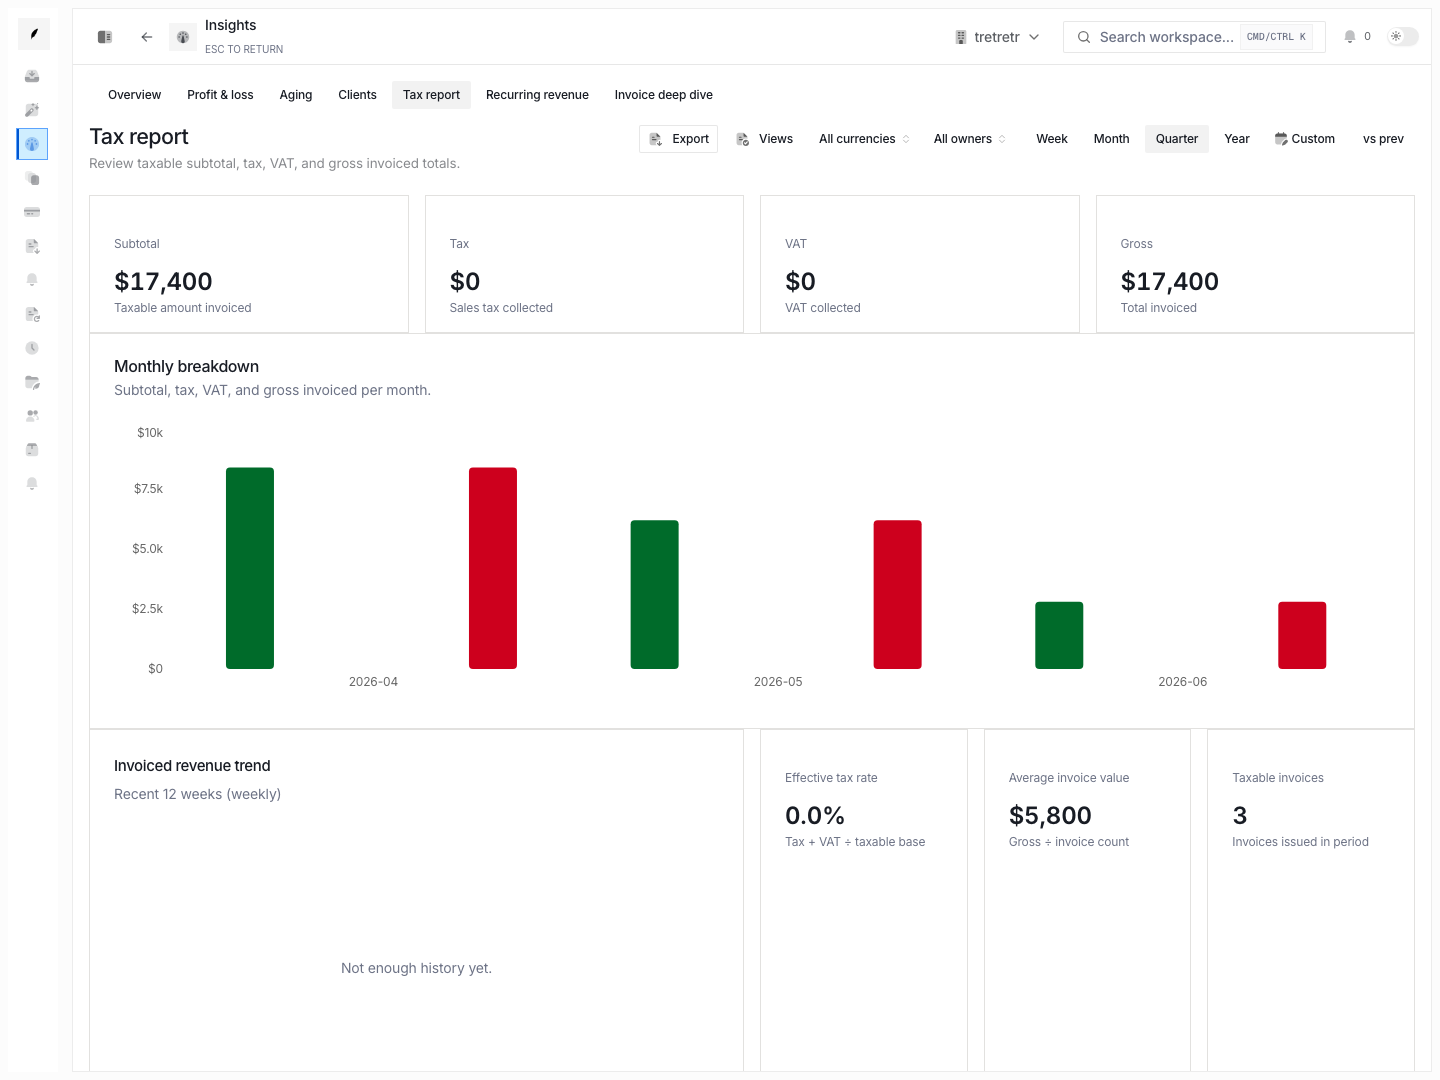This screenshot has height=1080, width=1440.
Task: Click the Search workspace field
Action: 1194,37
